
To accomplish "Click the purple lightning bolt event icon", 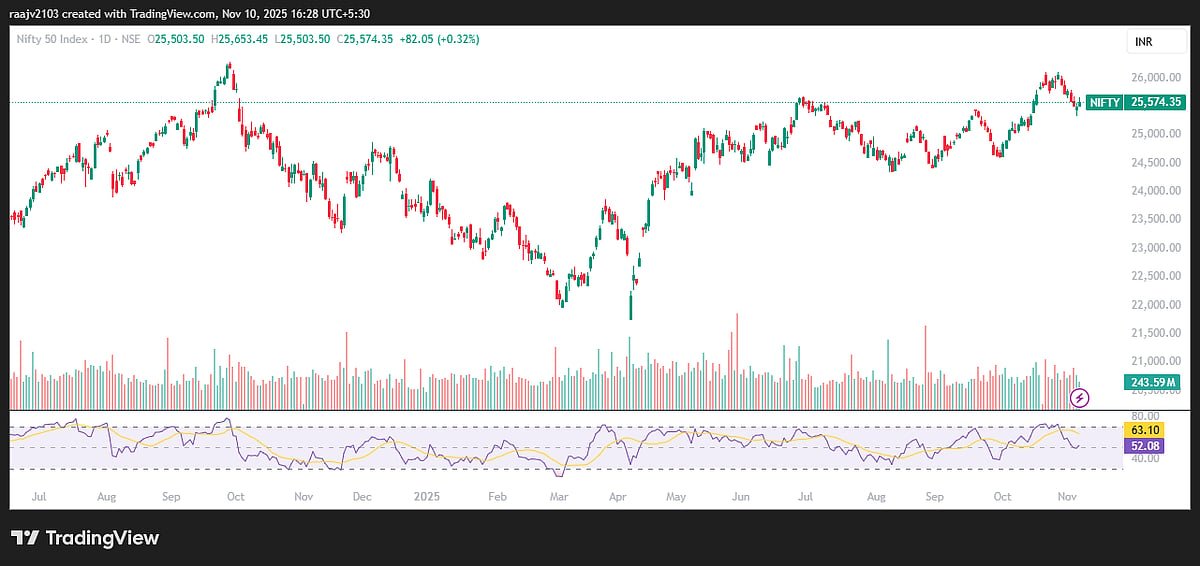I will pos(1079,398).
